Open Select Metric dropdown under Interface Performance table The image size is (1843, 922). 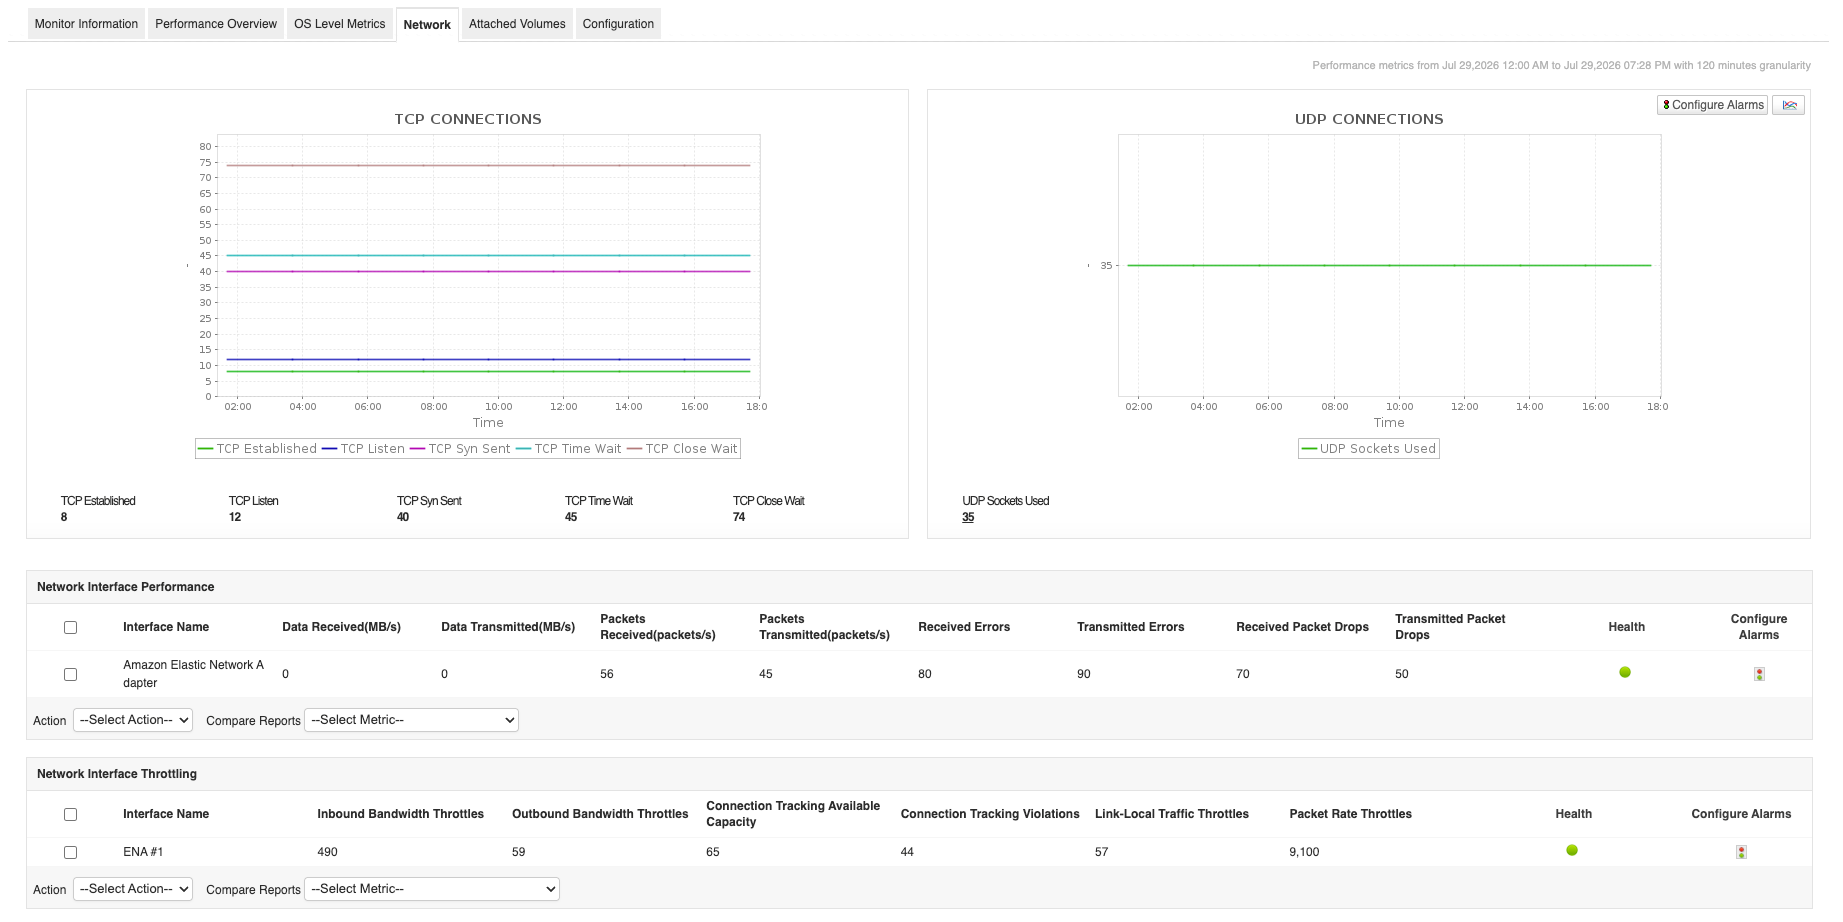pos(411,720)
